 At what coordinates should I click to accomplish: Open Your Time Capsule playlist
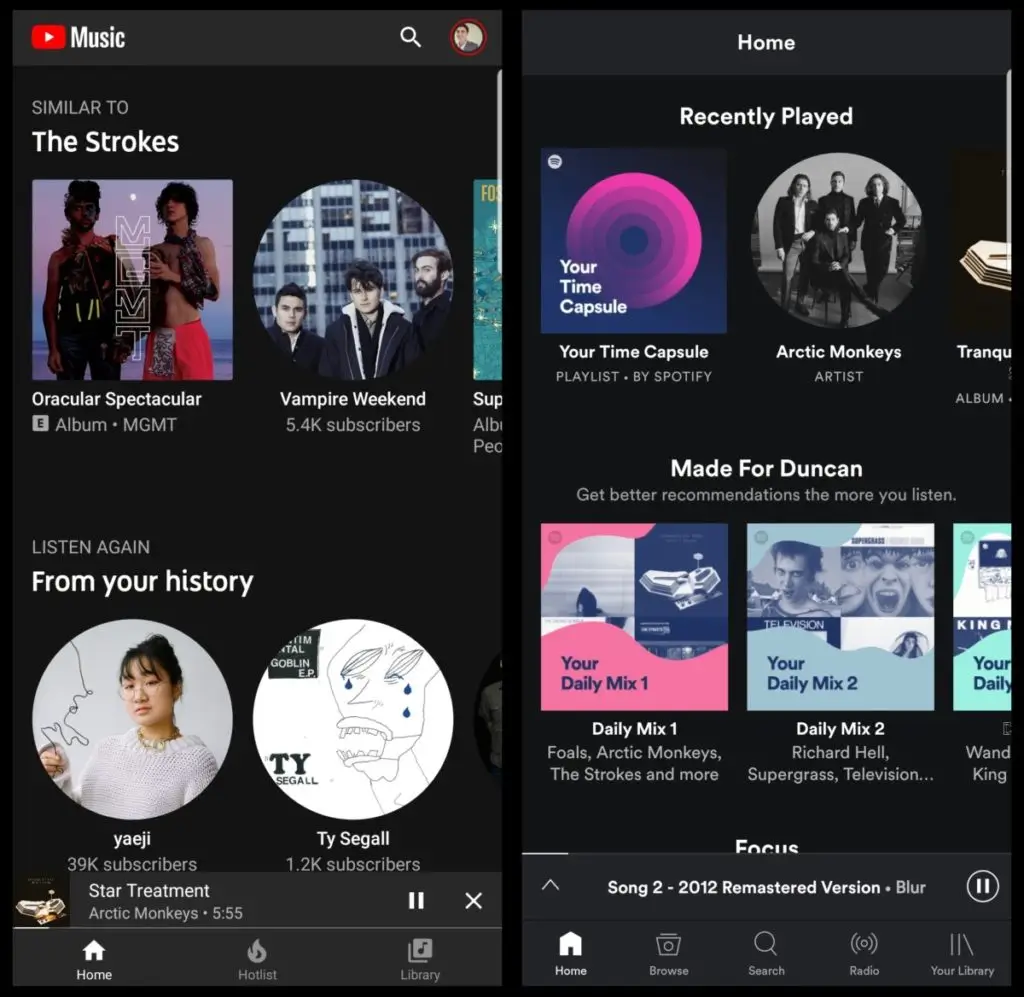point(633,241)
